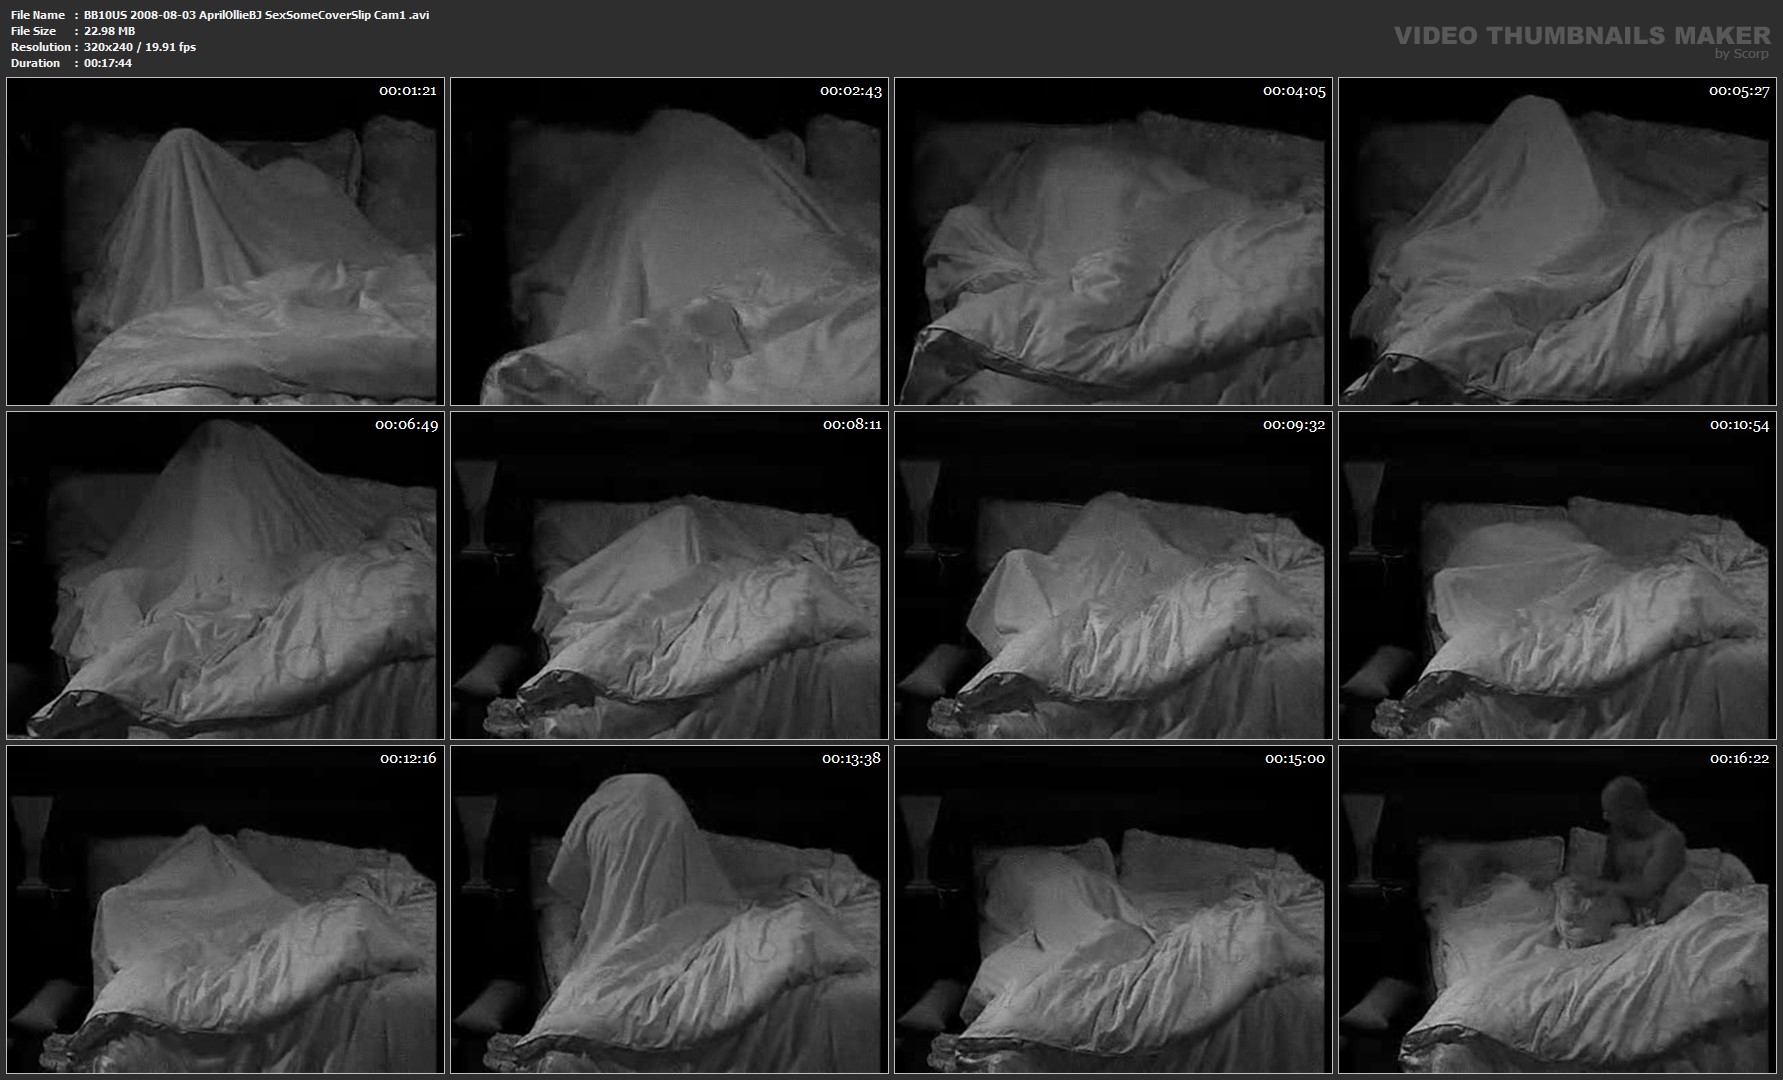The height and width of the screenshot is (1080, 1783).
Task: Select the "00:09:32" timestamp text
Action: 1294,425
